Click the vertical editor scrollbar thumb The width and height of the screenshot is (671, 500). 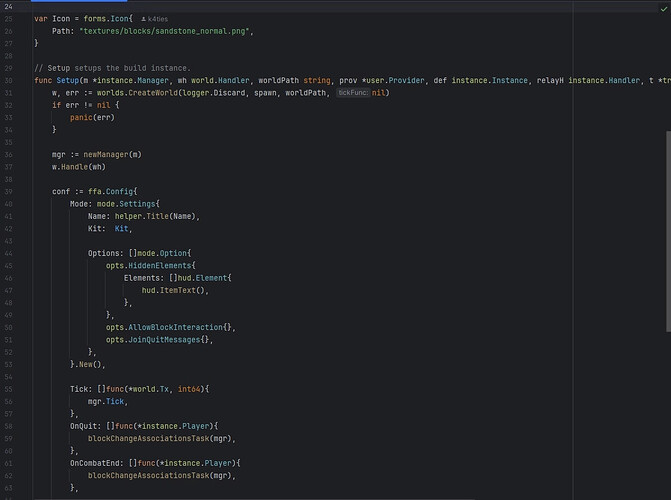[668, 231]
